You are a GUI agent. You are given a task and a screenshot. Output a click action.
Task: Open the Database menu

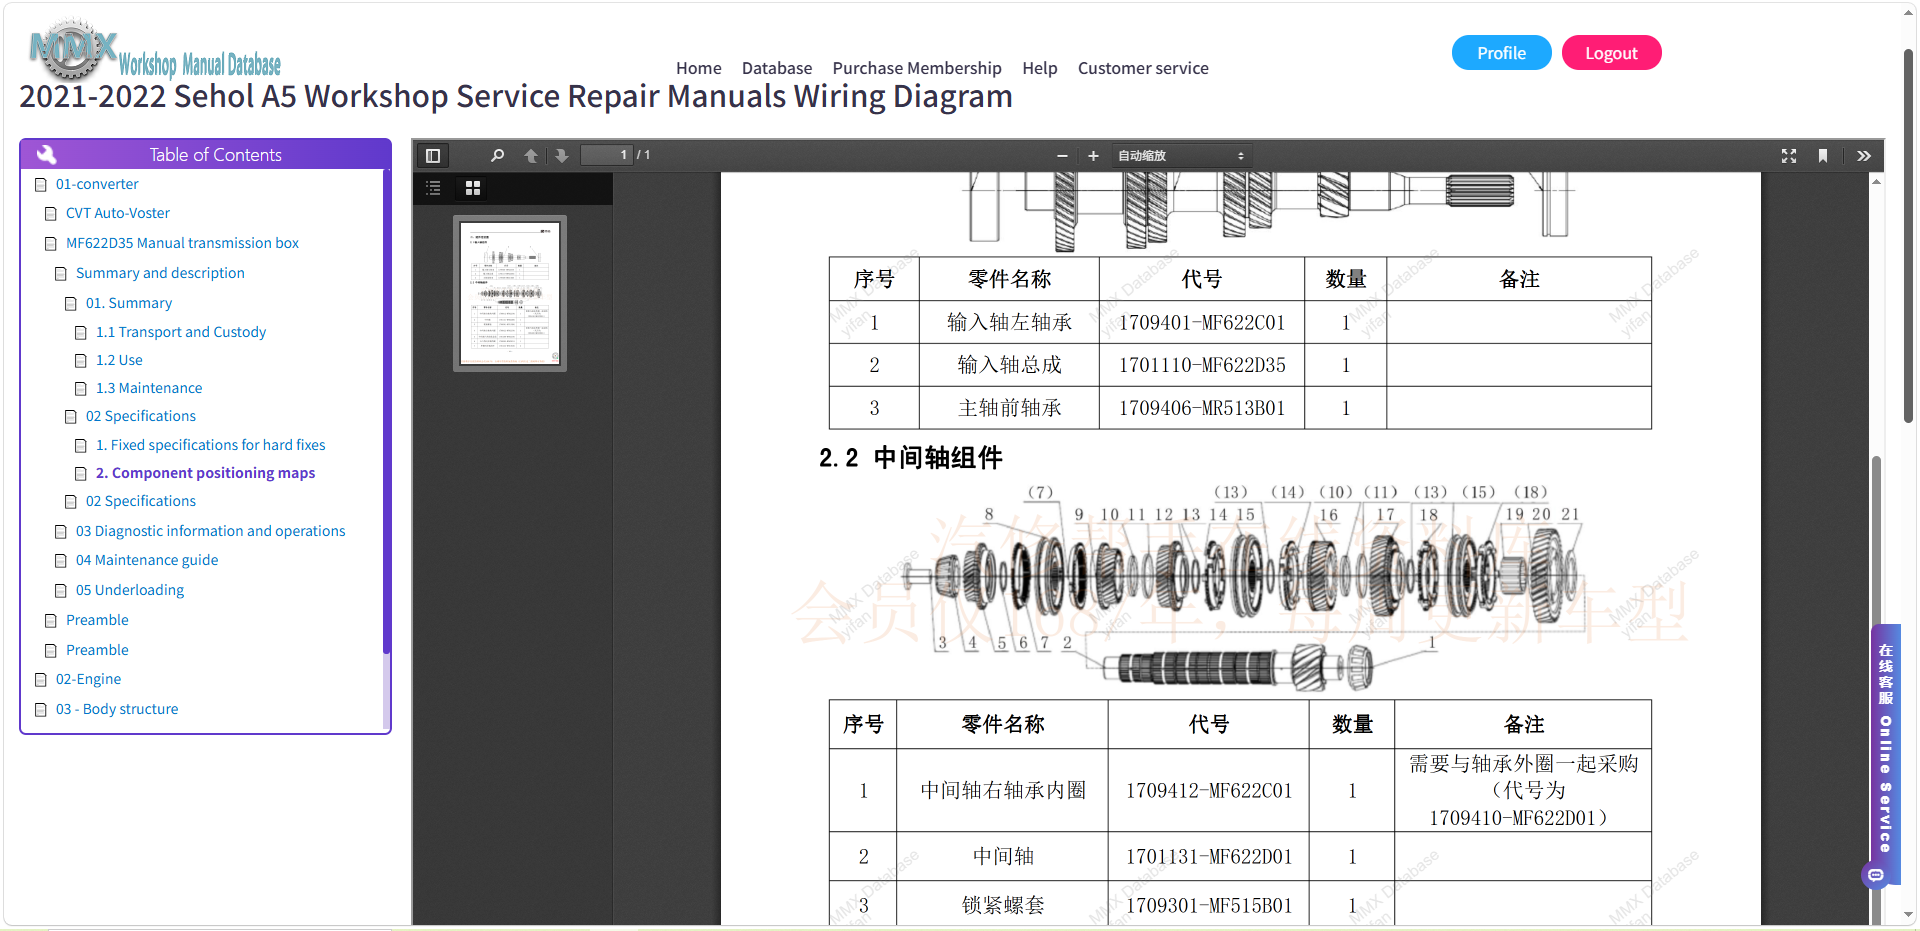pos(777,68)
